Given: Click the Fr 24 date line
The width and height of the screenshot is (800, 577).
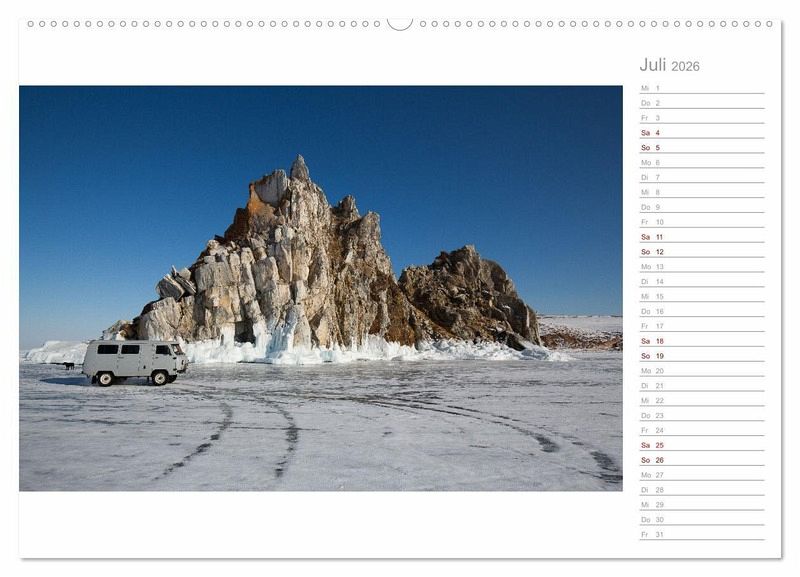Looking at the screenshot, I should 700,430.
